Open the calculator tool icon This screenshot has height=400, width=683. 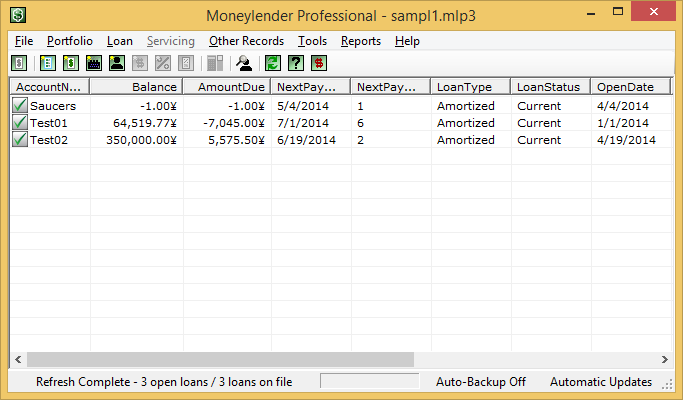[215, 63]
